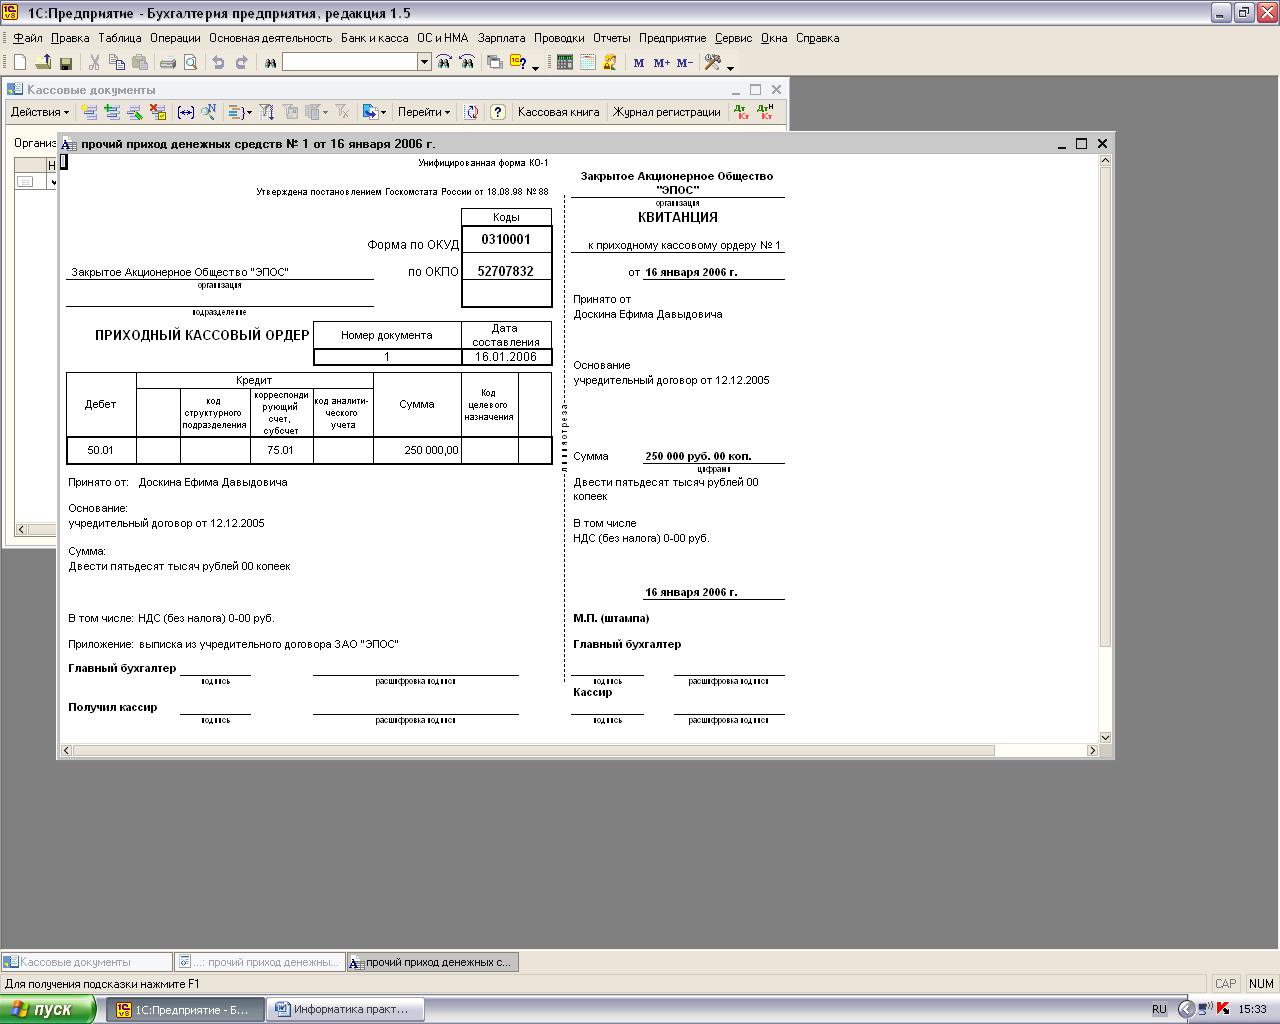Viewport: 1280px width, 1024px height.
Task: Open the enter-based-on dropdown icon
Action: pos(374,112)
